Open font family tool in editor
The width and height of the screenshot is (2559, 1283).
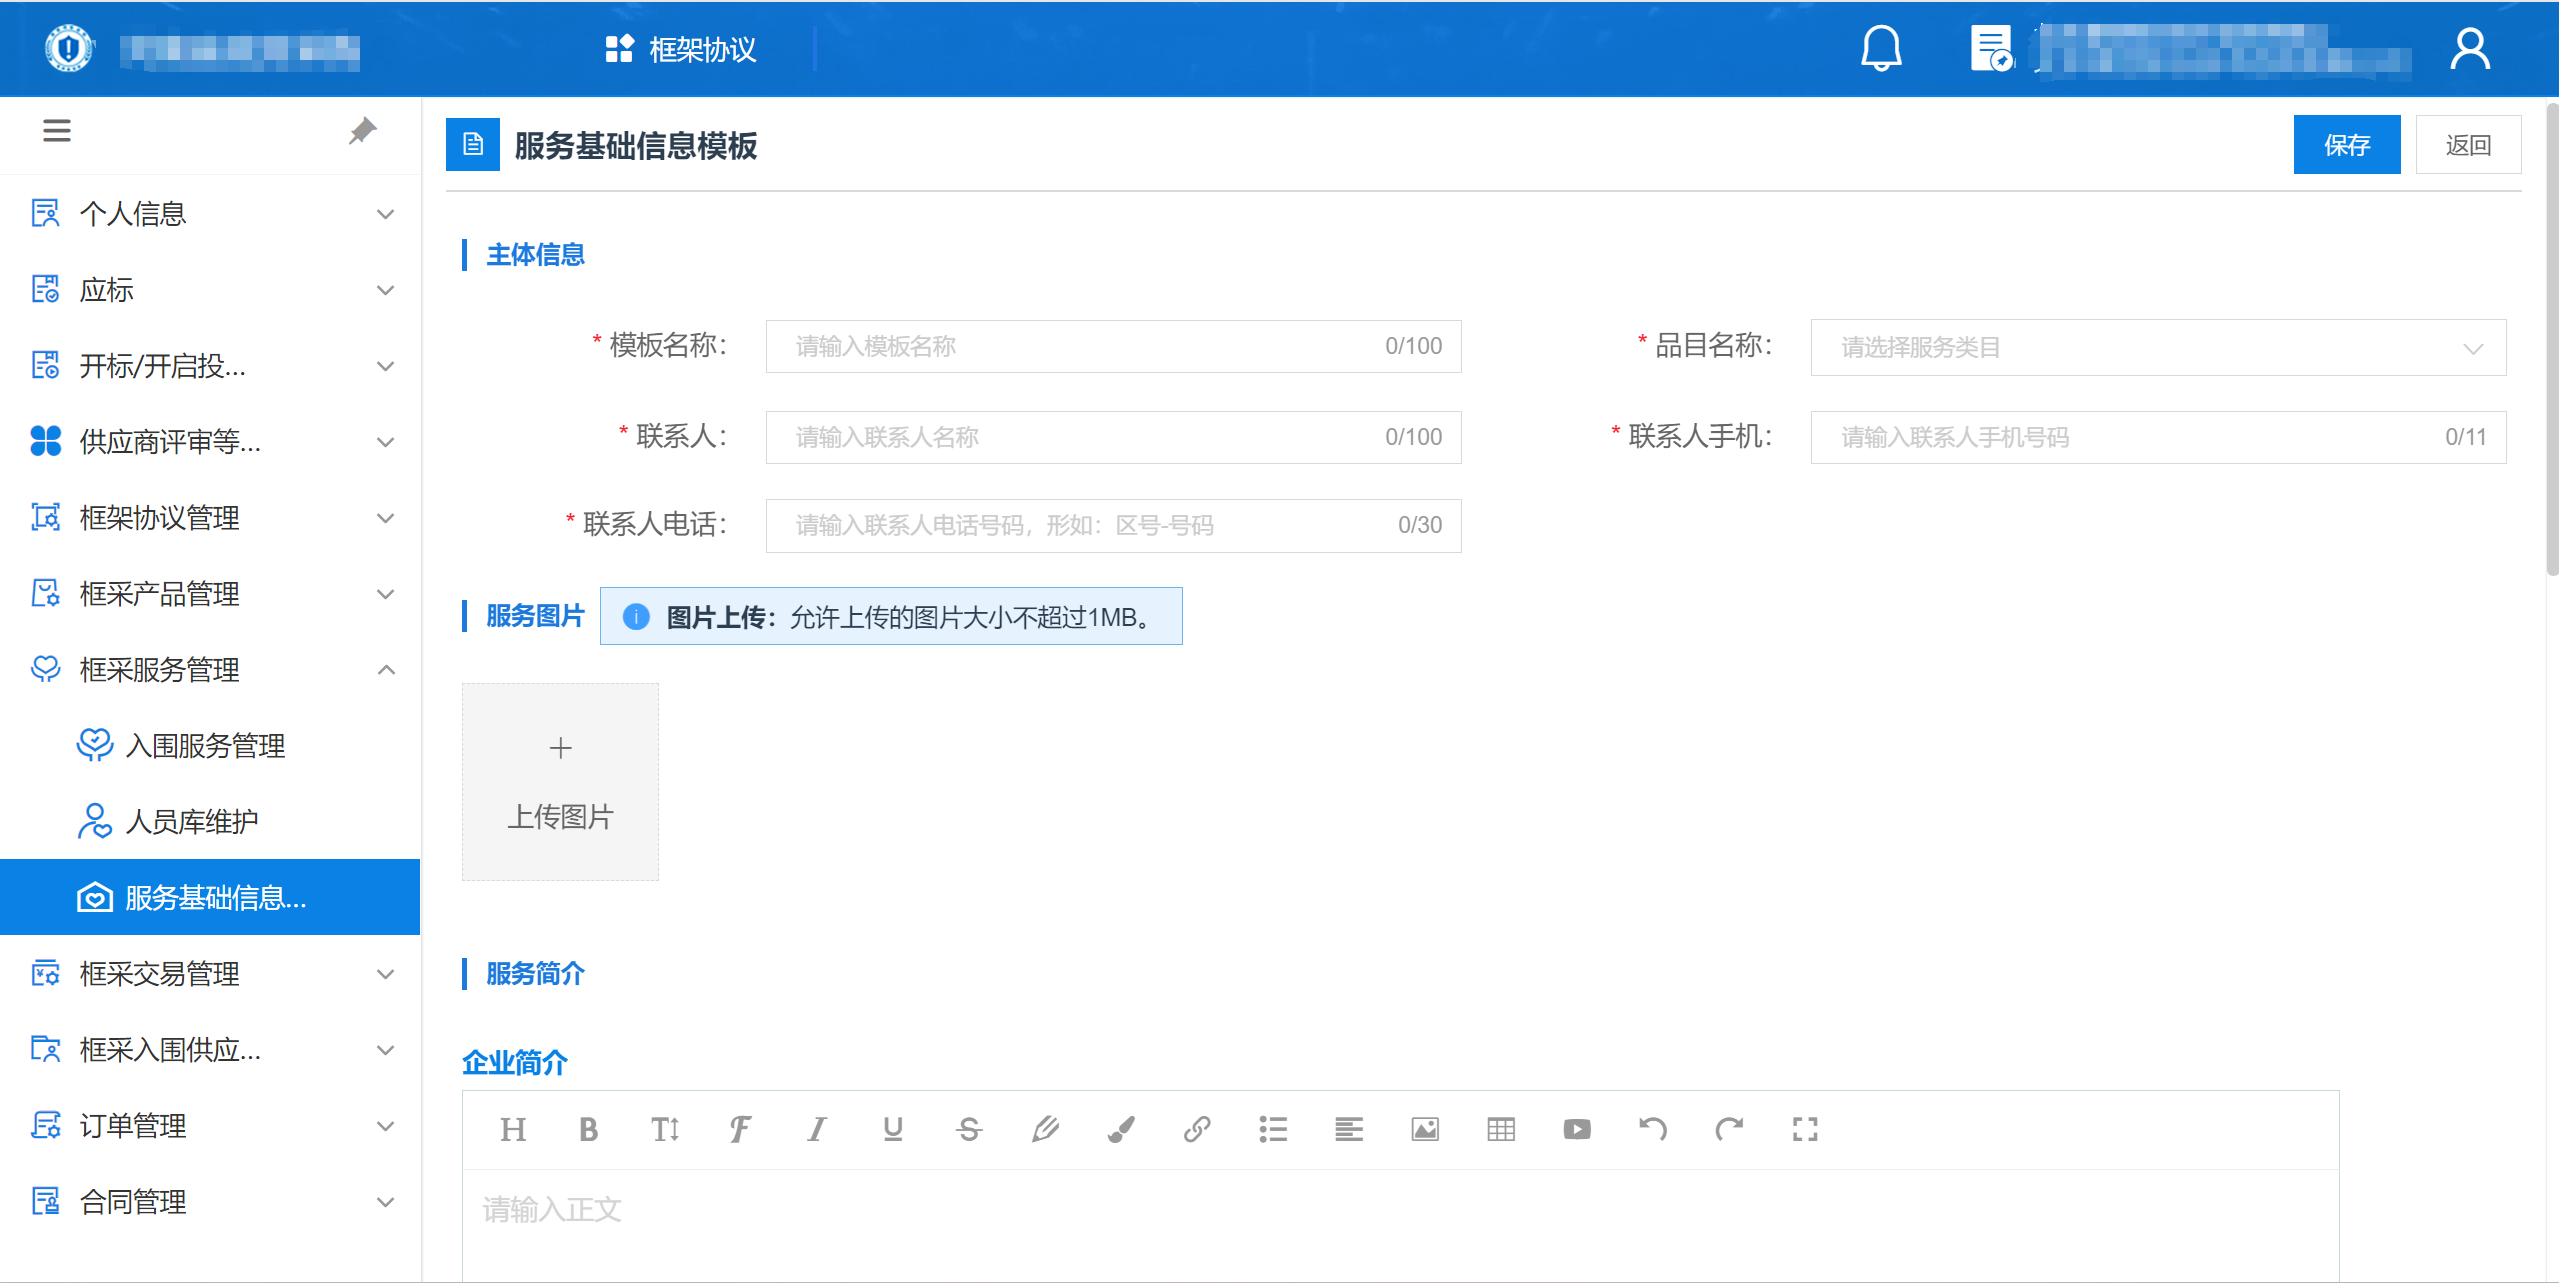[741, 1129]
